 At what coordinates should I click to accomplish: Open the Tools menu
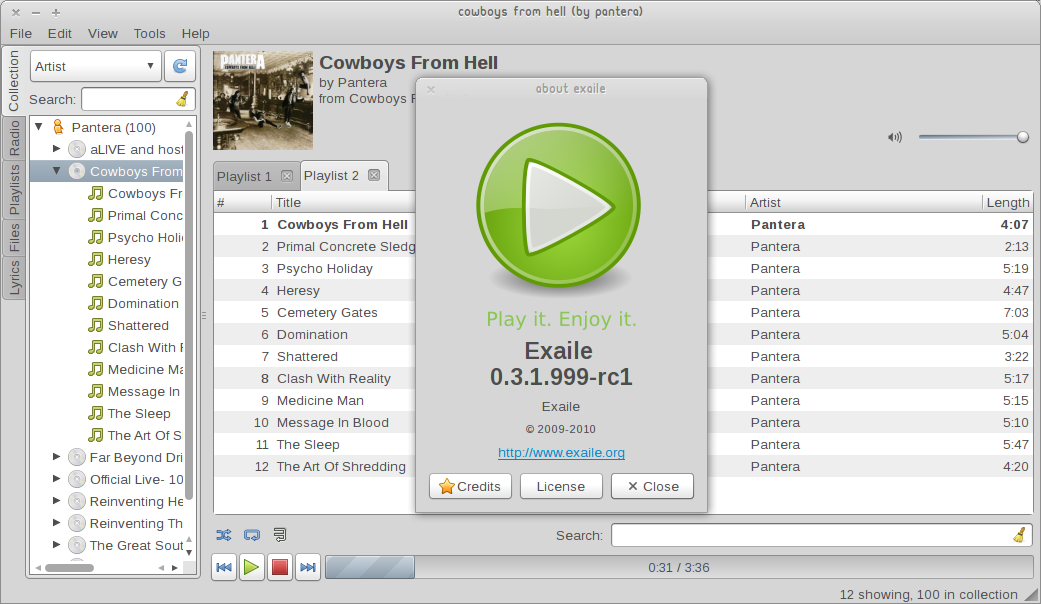click(149, 33)
